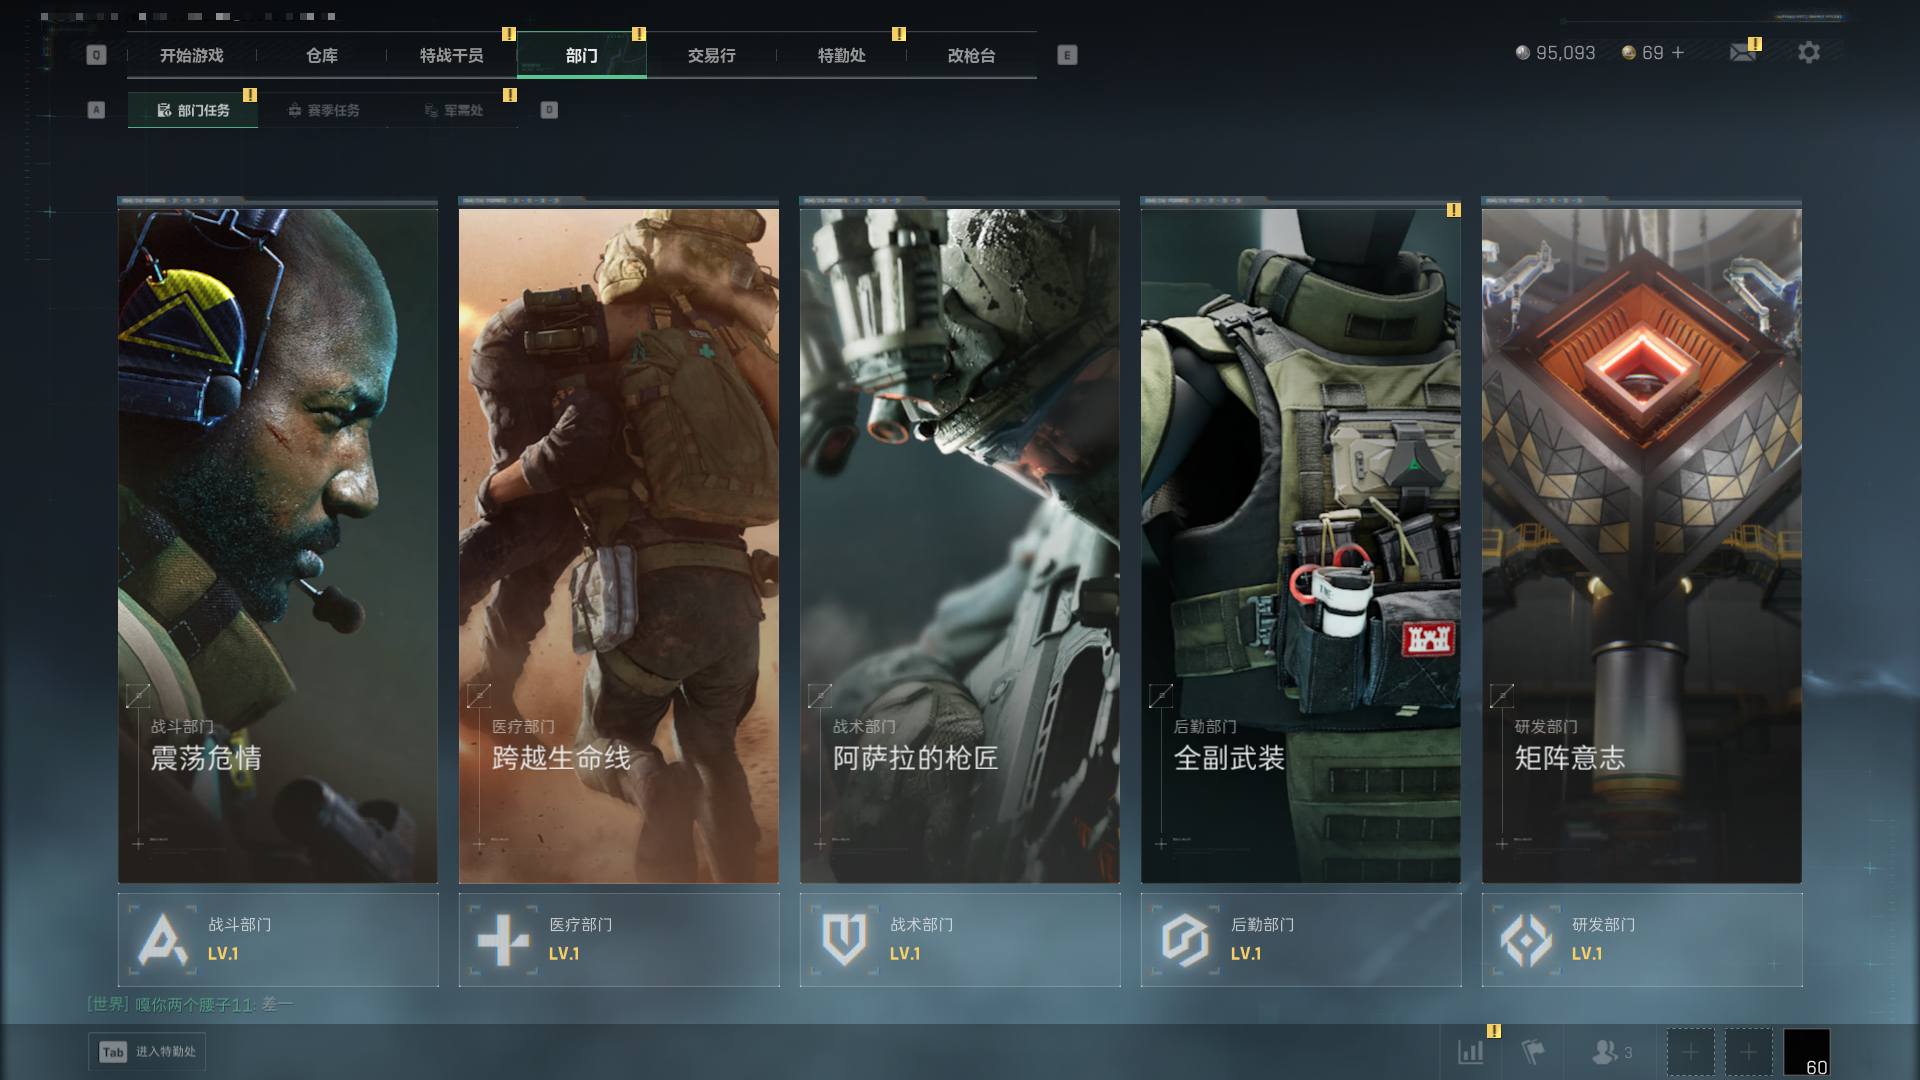The width and height of the screenshot is (1920, 1080).
Task: Select the 赛季任务 sub-tab
Action: pyautogui.click(x=323, y=110)
